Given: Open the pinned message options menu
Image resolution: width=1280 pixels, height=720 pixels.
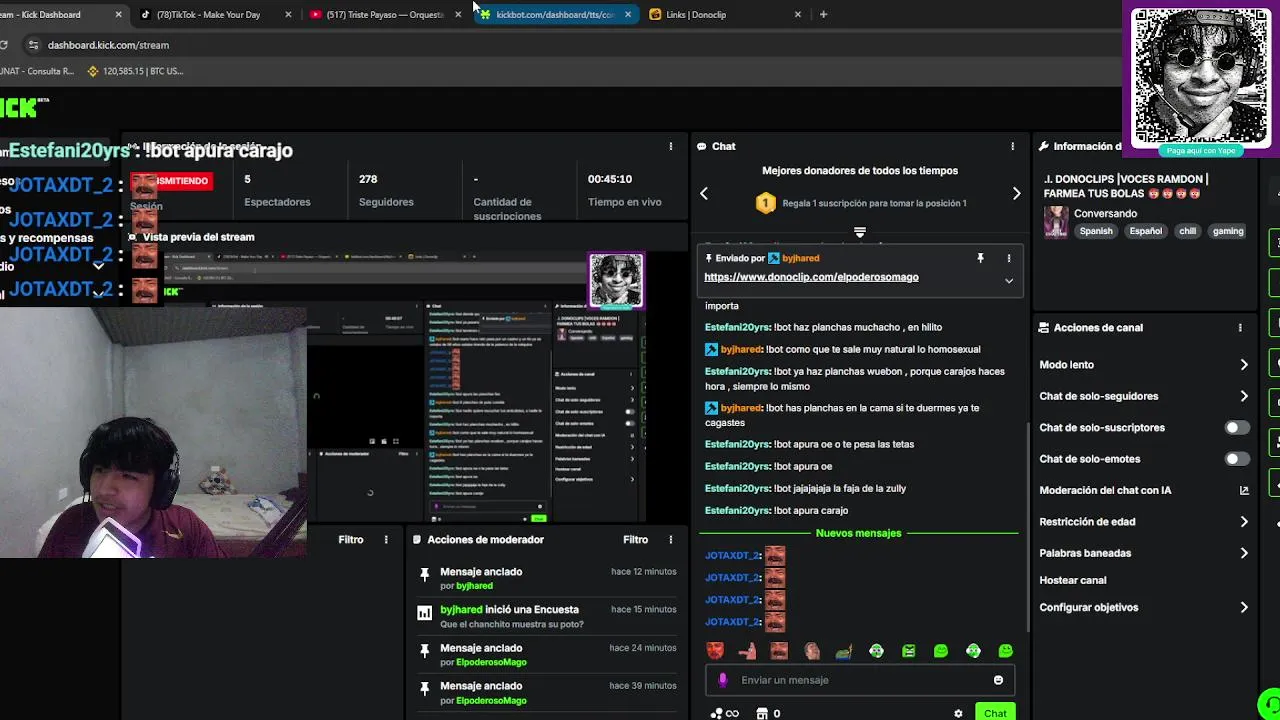Looking at the screenshot, I should click(1008, 258).
